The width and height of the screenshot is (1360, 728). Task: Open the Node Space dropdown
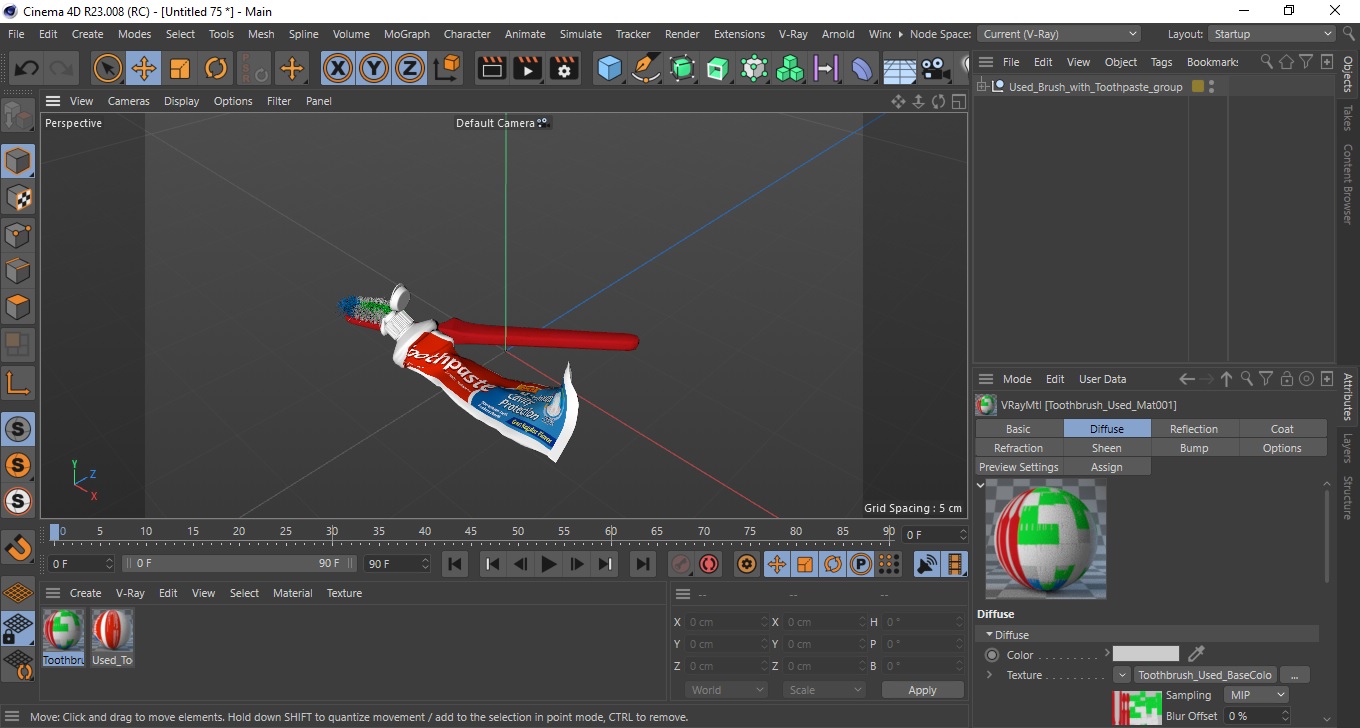click(x=1058, y=34)
